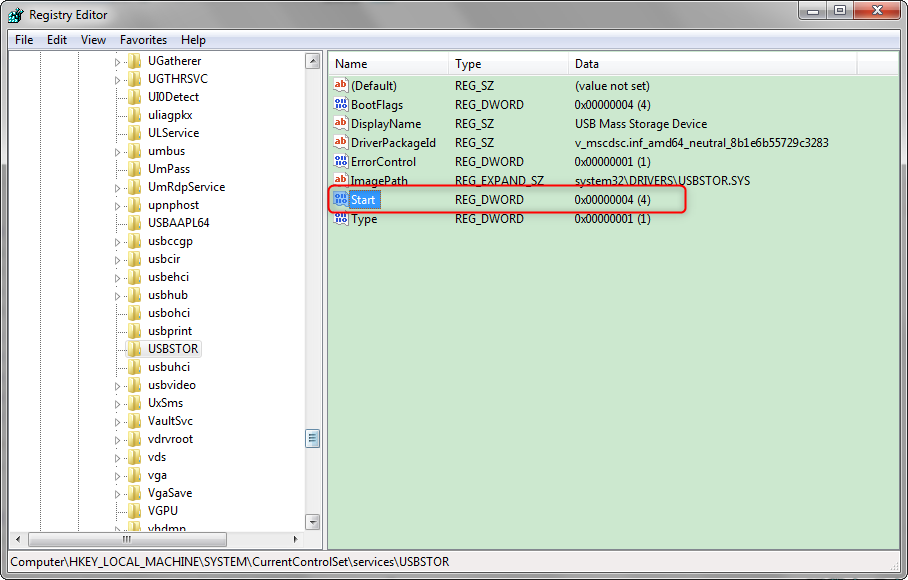Select the Type registry value
The image size is (908, 580).
[364, 219]
